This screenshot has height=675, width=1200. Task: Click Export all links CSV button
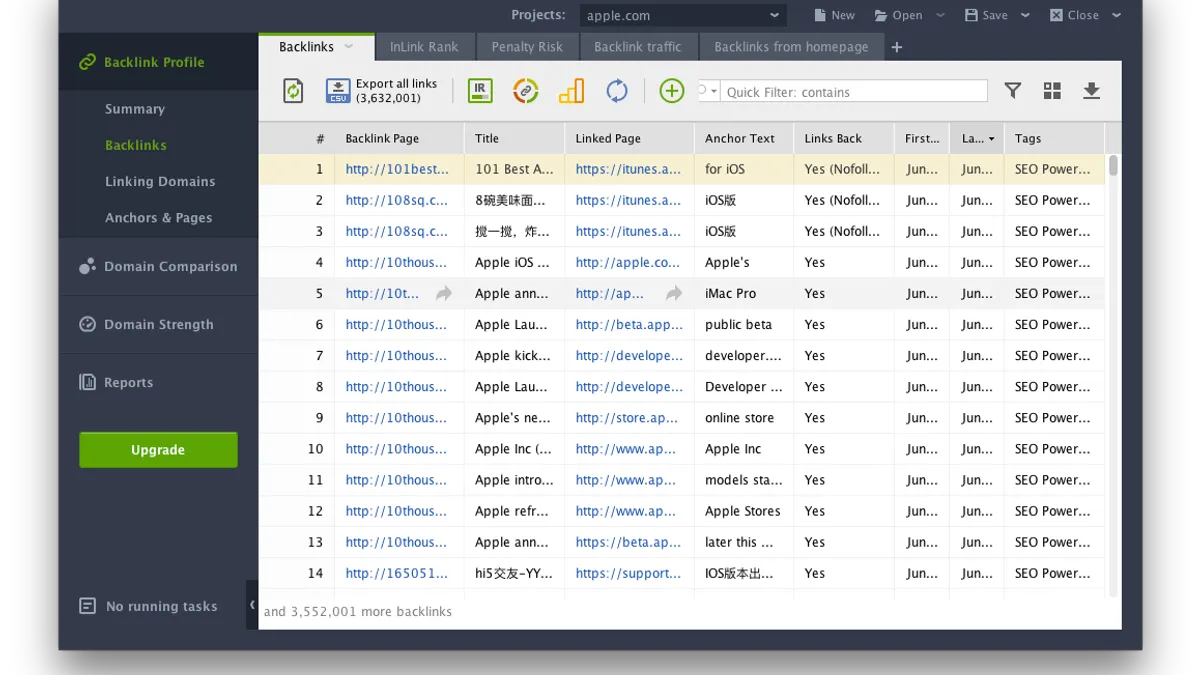coord(382,91)
